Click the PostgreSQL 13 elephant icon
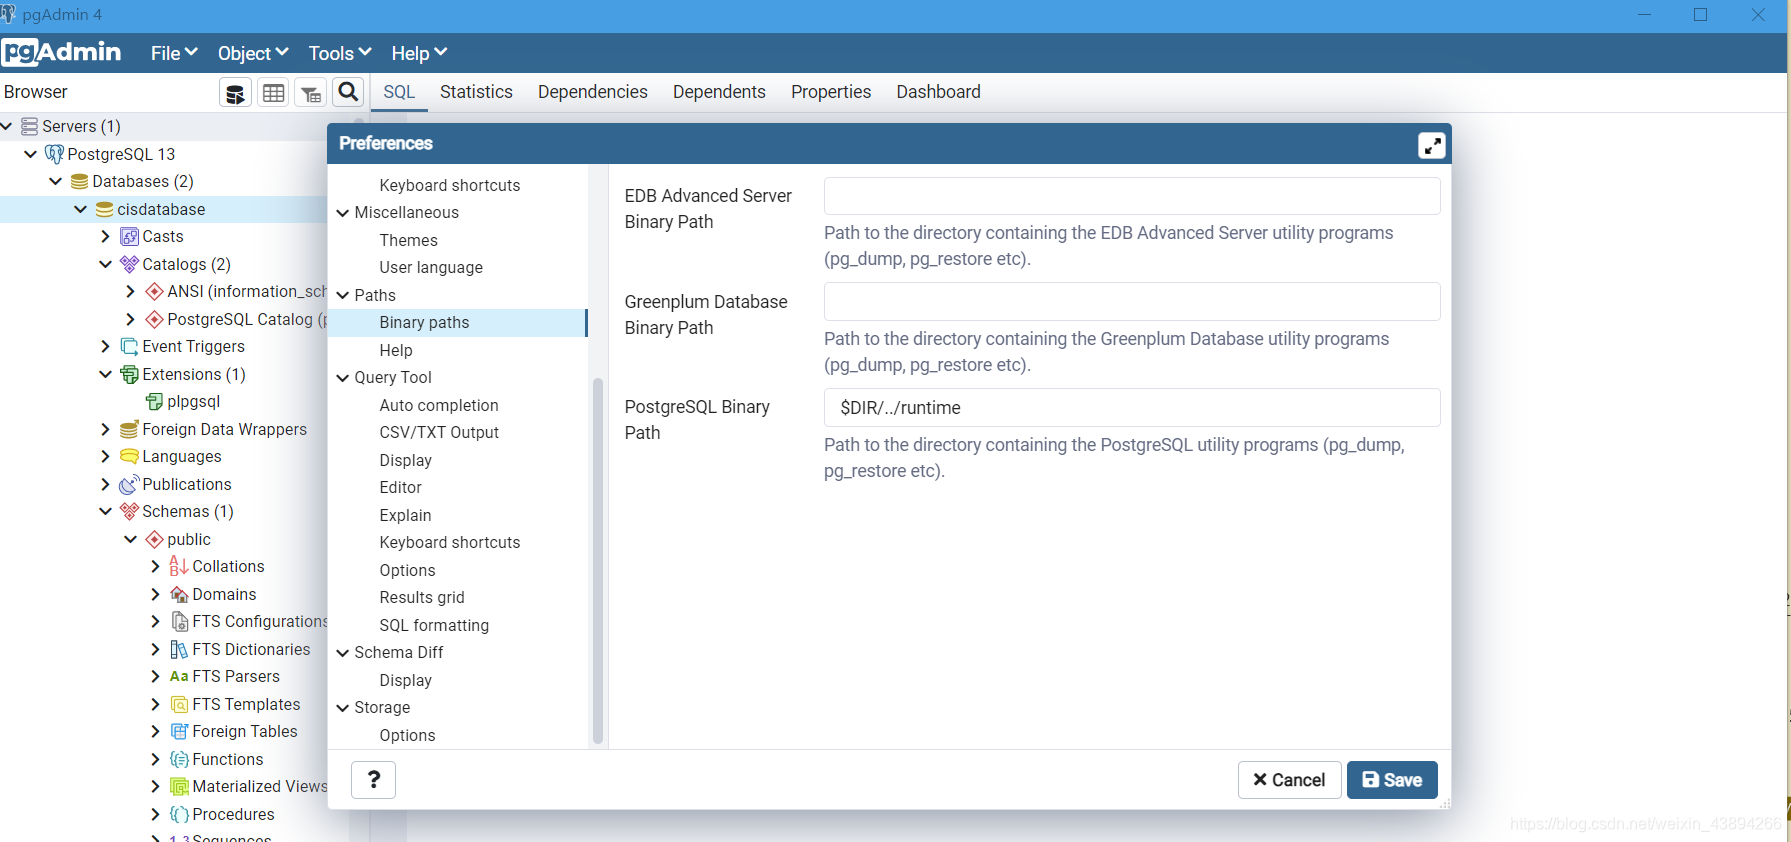The width and height of the screenshot is (1791, 842). pyautogui.click(x=54, y=154)
